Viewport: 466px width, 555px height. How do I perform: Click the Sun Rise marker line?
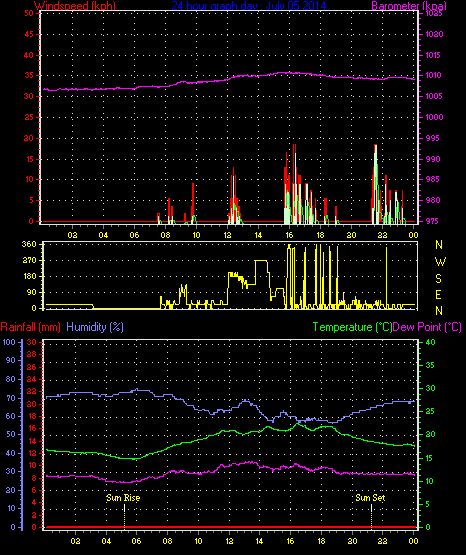(x=124, y=517)
